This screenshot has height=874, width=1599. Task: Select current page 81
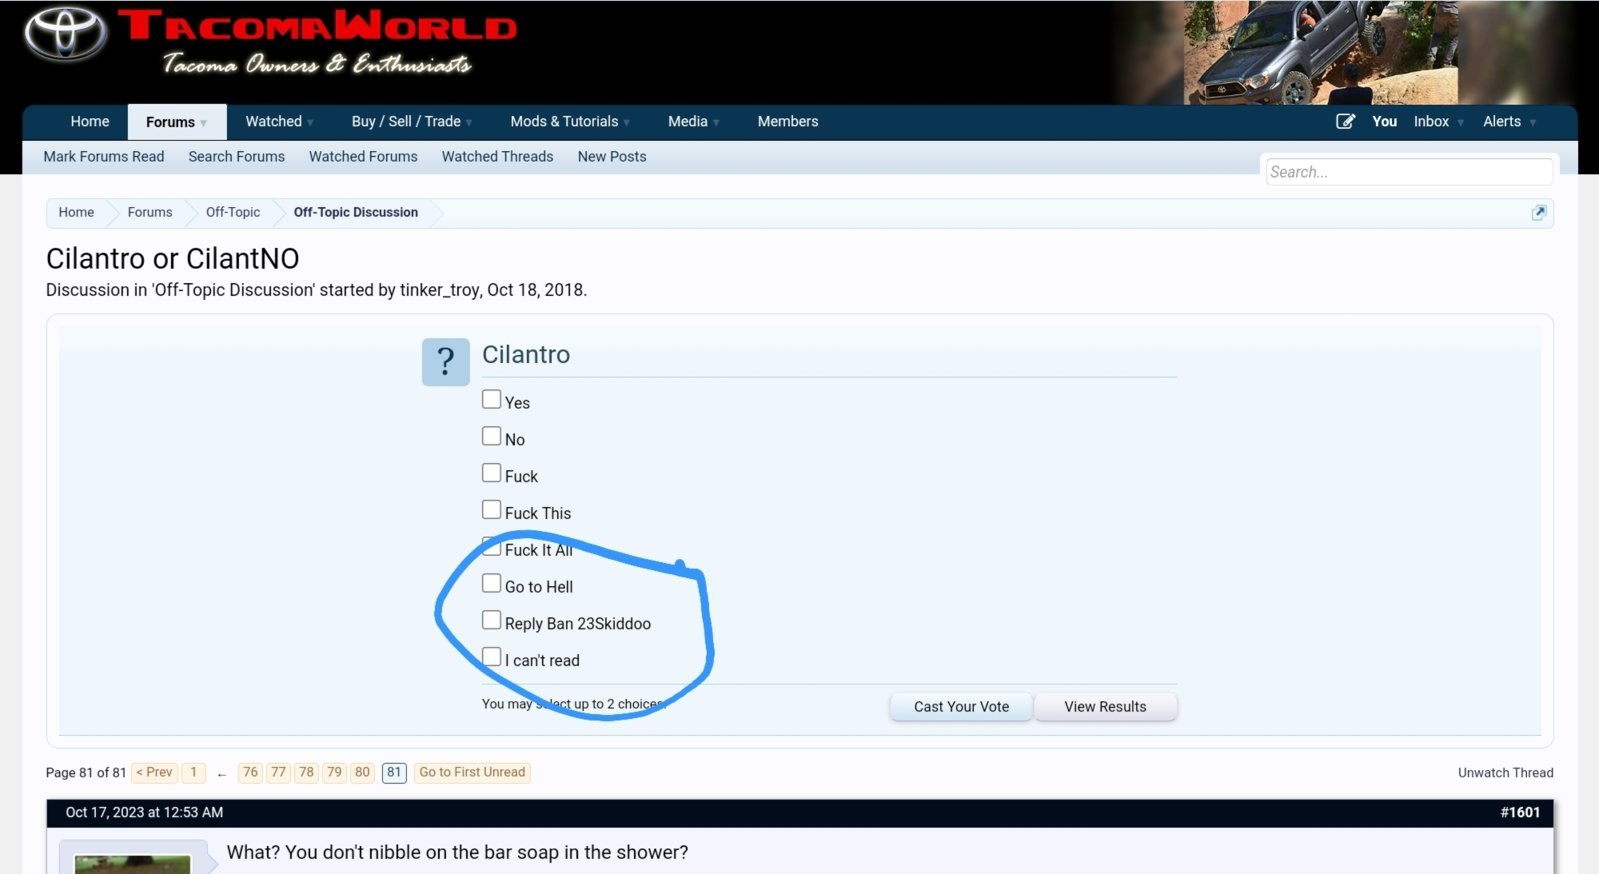pyautogui.click(x=394, y=772)
